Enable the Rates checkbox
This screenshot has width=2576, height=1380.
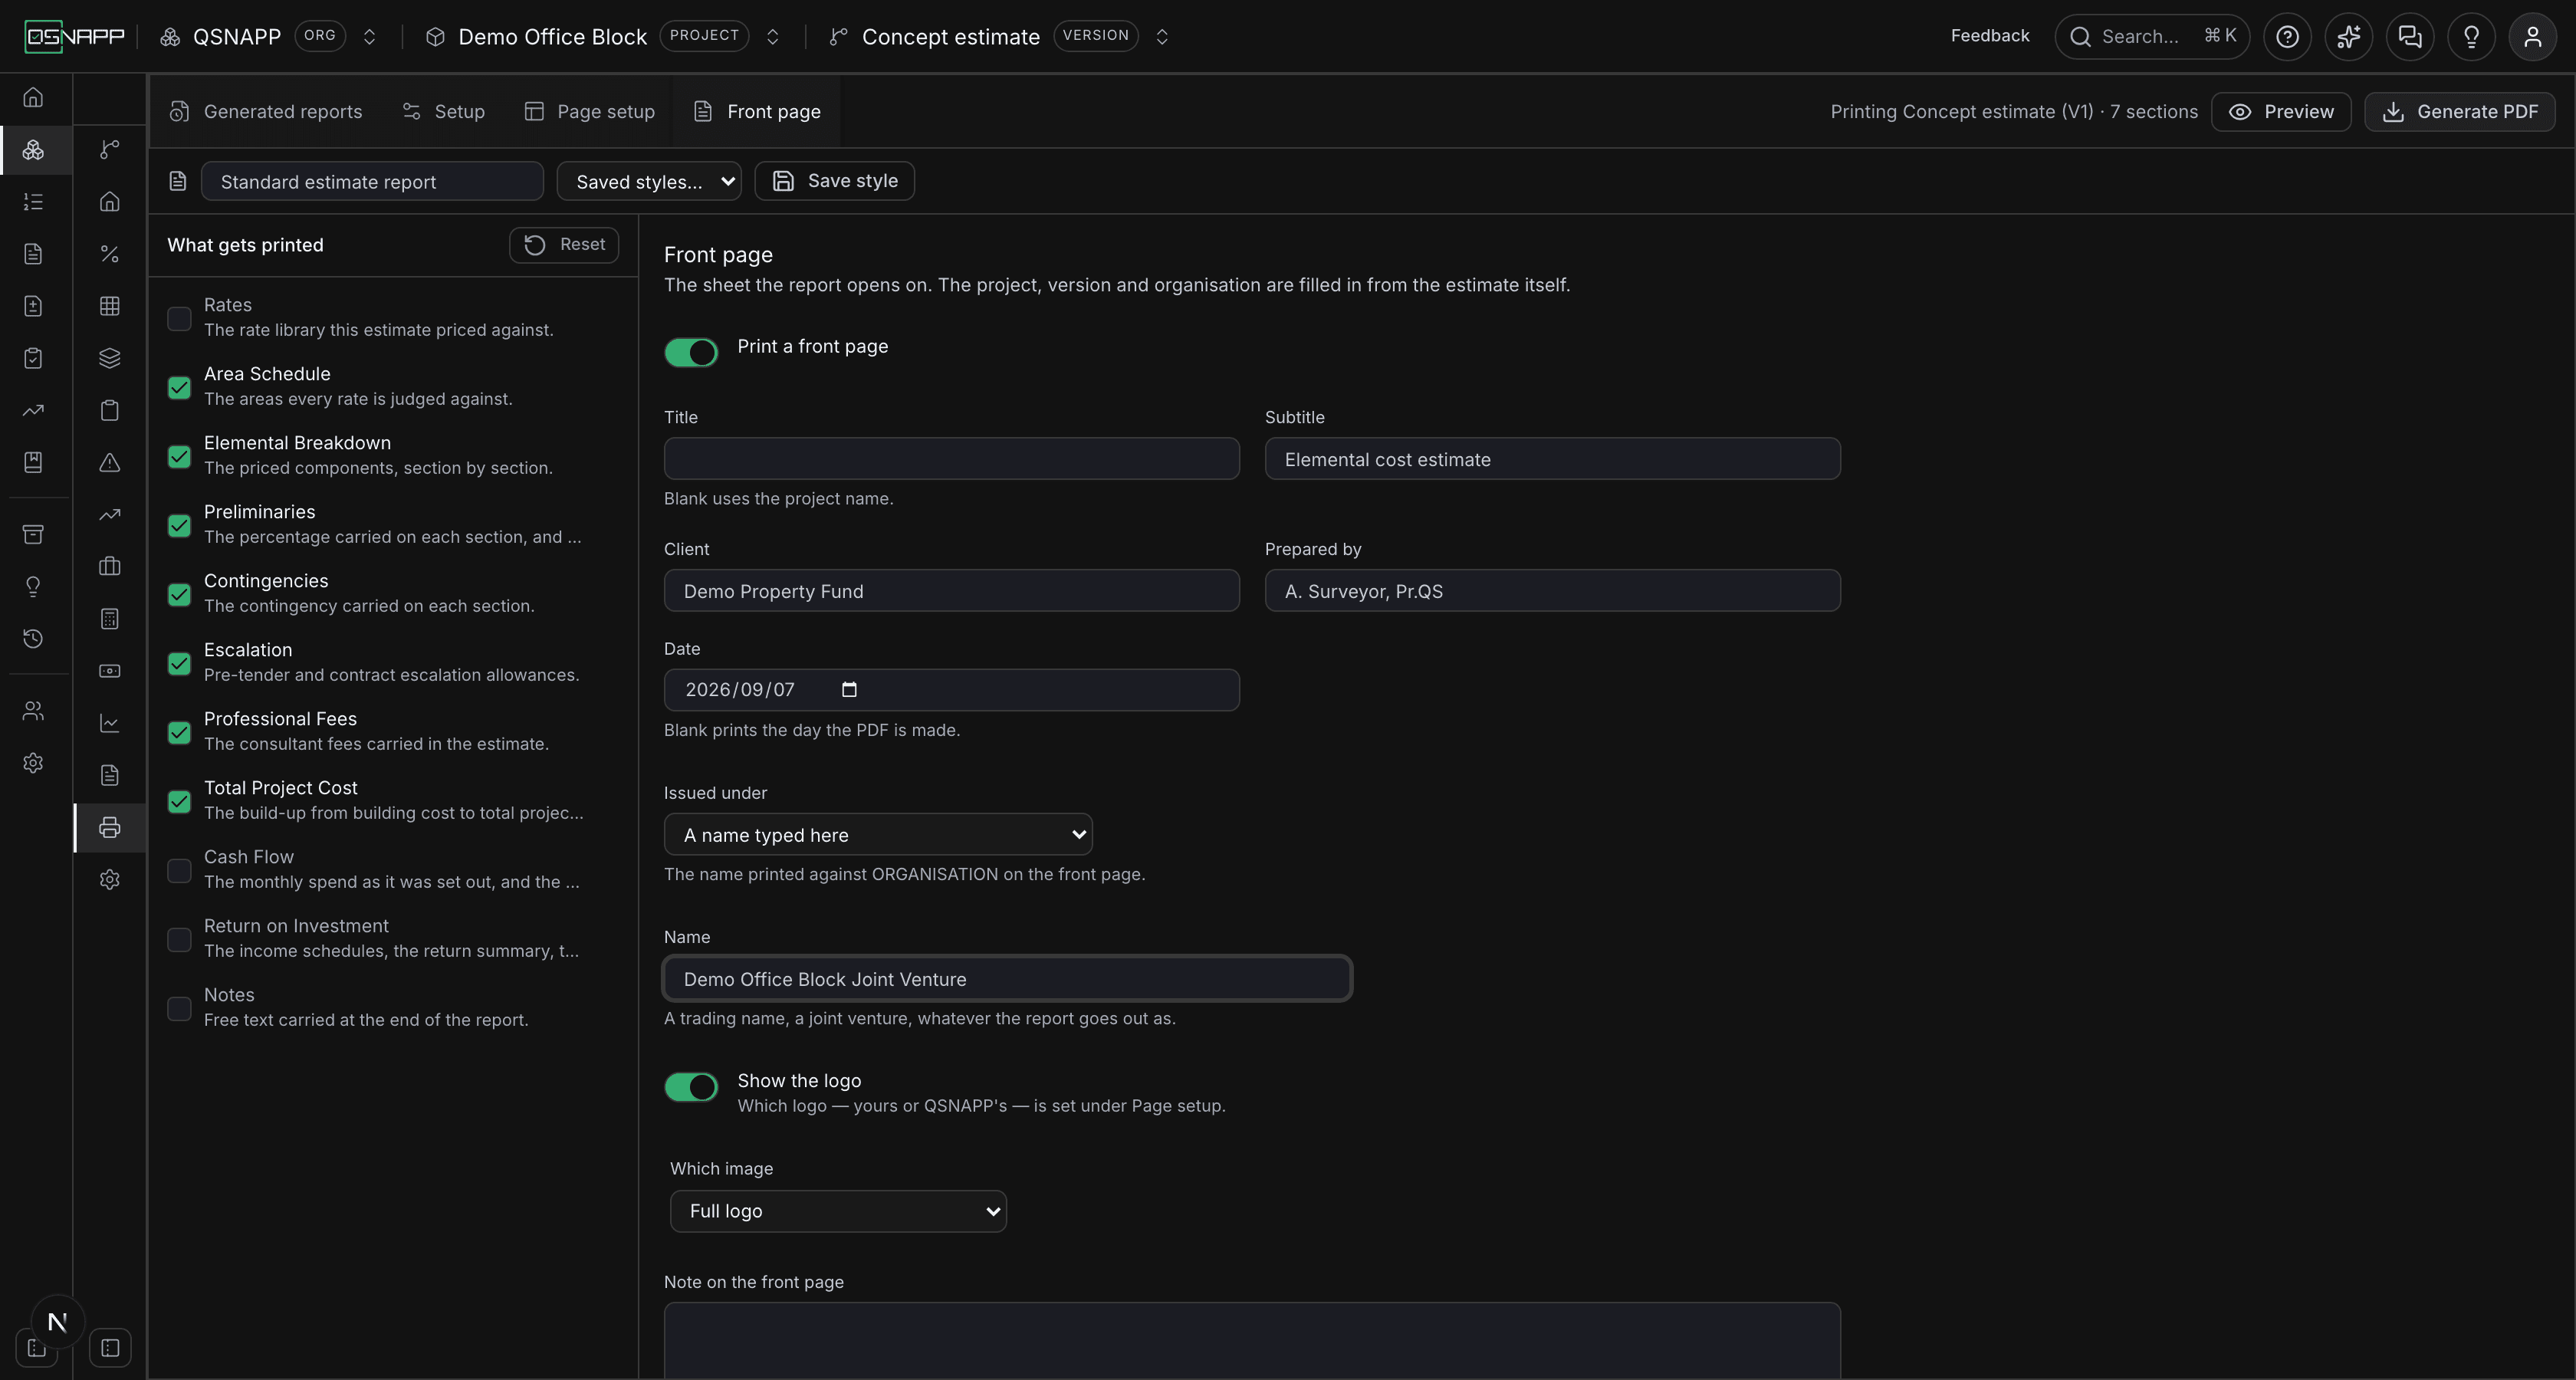coord(179,318)
